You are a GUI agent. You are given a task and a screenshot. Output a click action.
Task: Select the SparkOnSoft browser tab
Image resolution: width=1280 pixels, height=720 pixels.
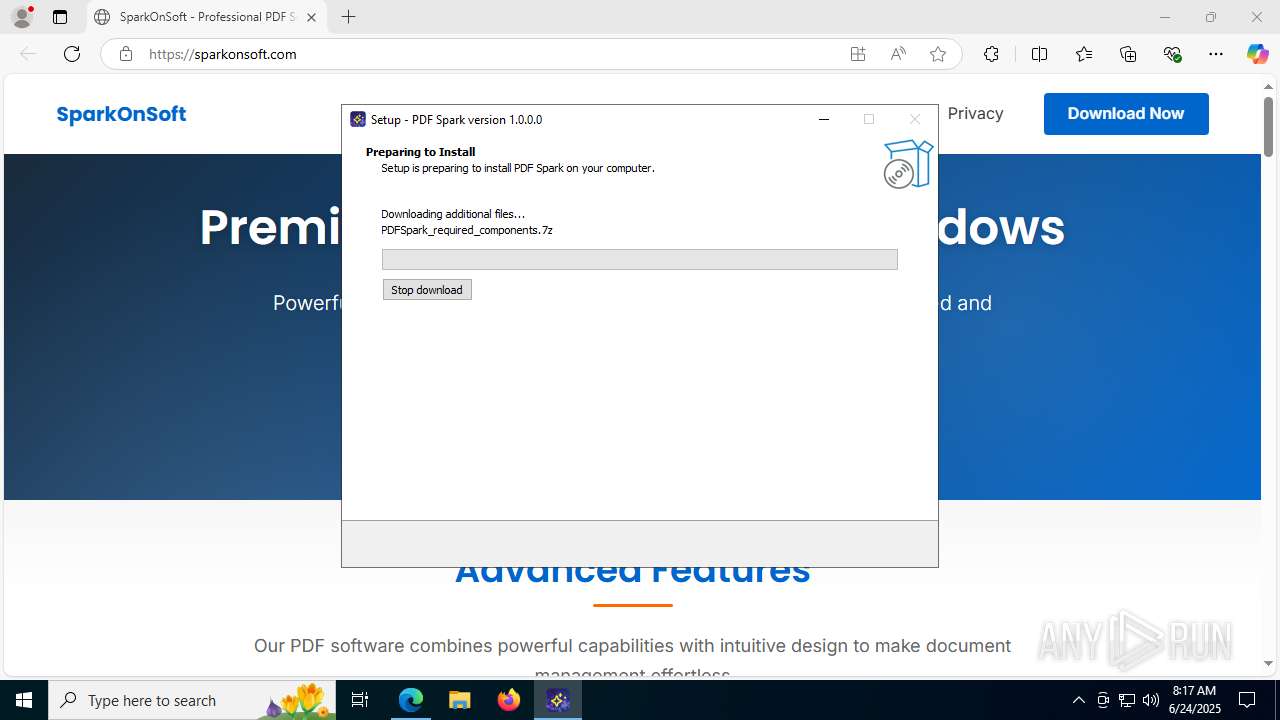point(205,17)
